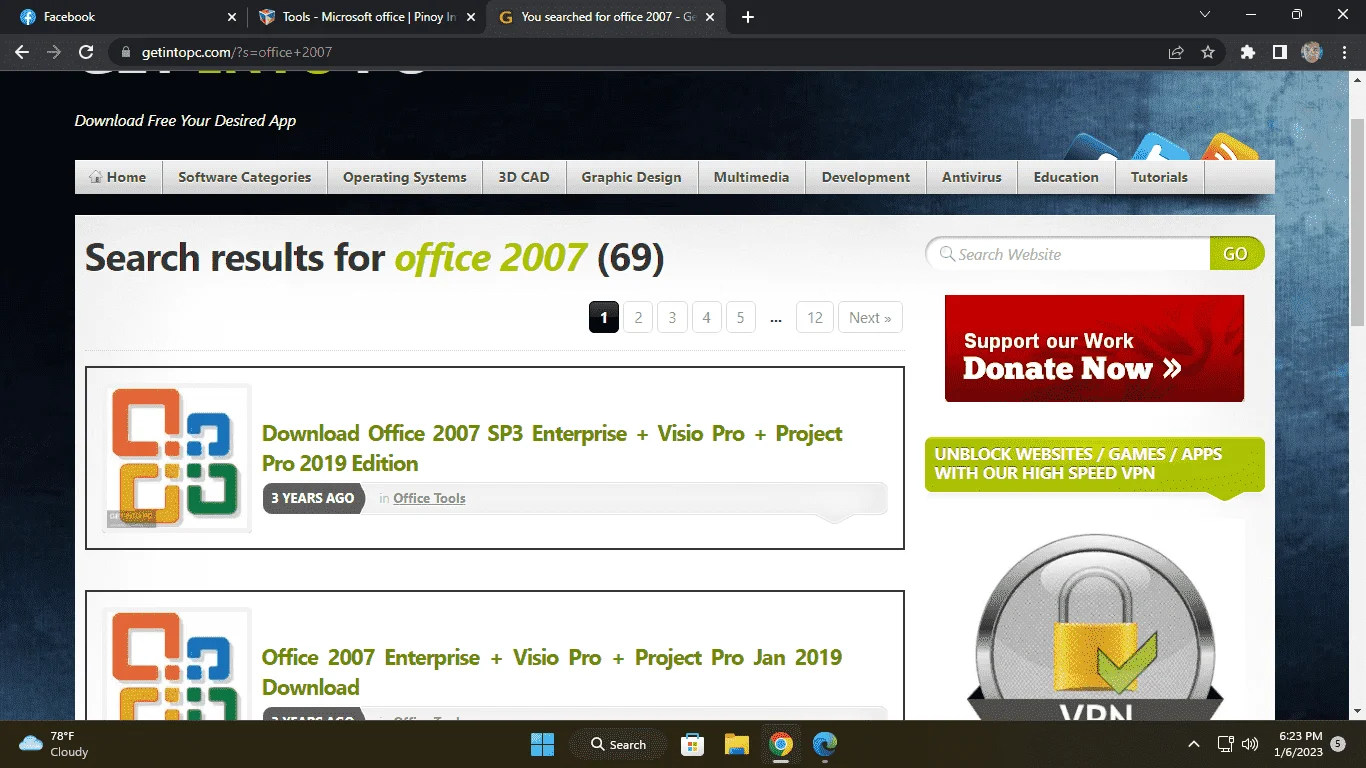Go back using the browser back arrow
This screenshot has width=1366, height=768.
coord(22,52)
